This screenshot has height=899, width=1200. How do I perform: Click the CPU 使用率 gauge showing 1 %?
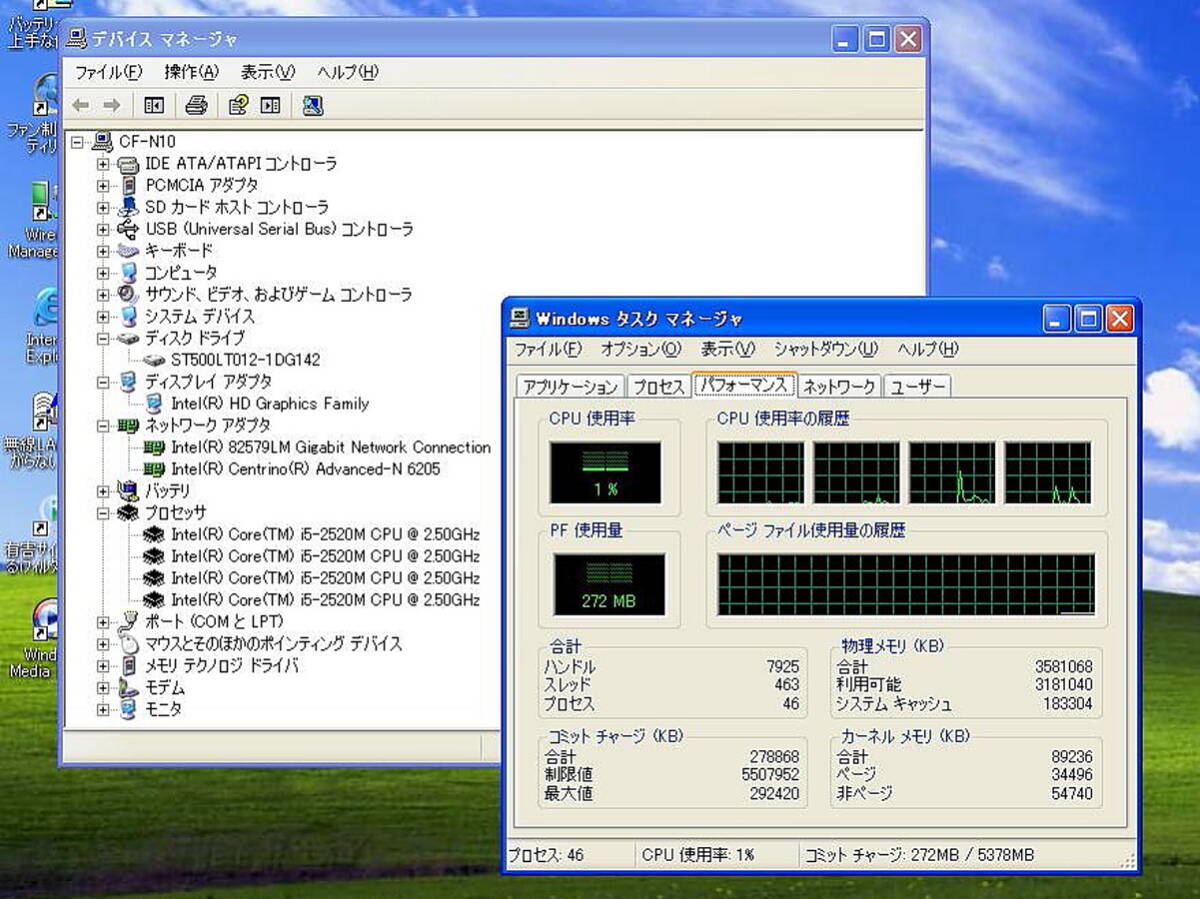(606, 473)
